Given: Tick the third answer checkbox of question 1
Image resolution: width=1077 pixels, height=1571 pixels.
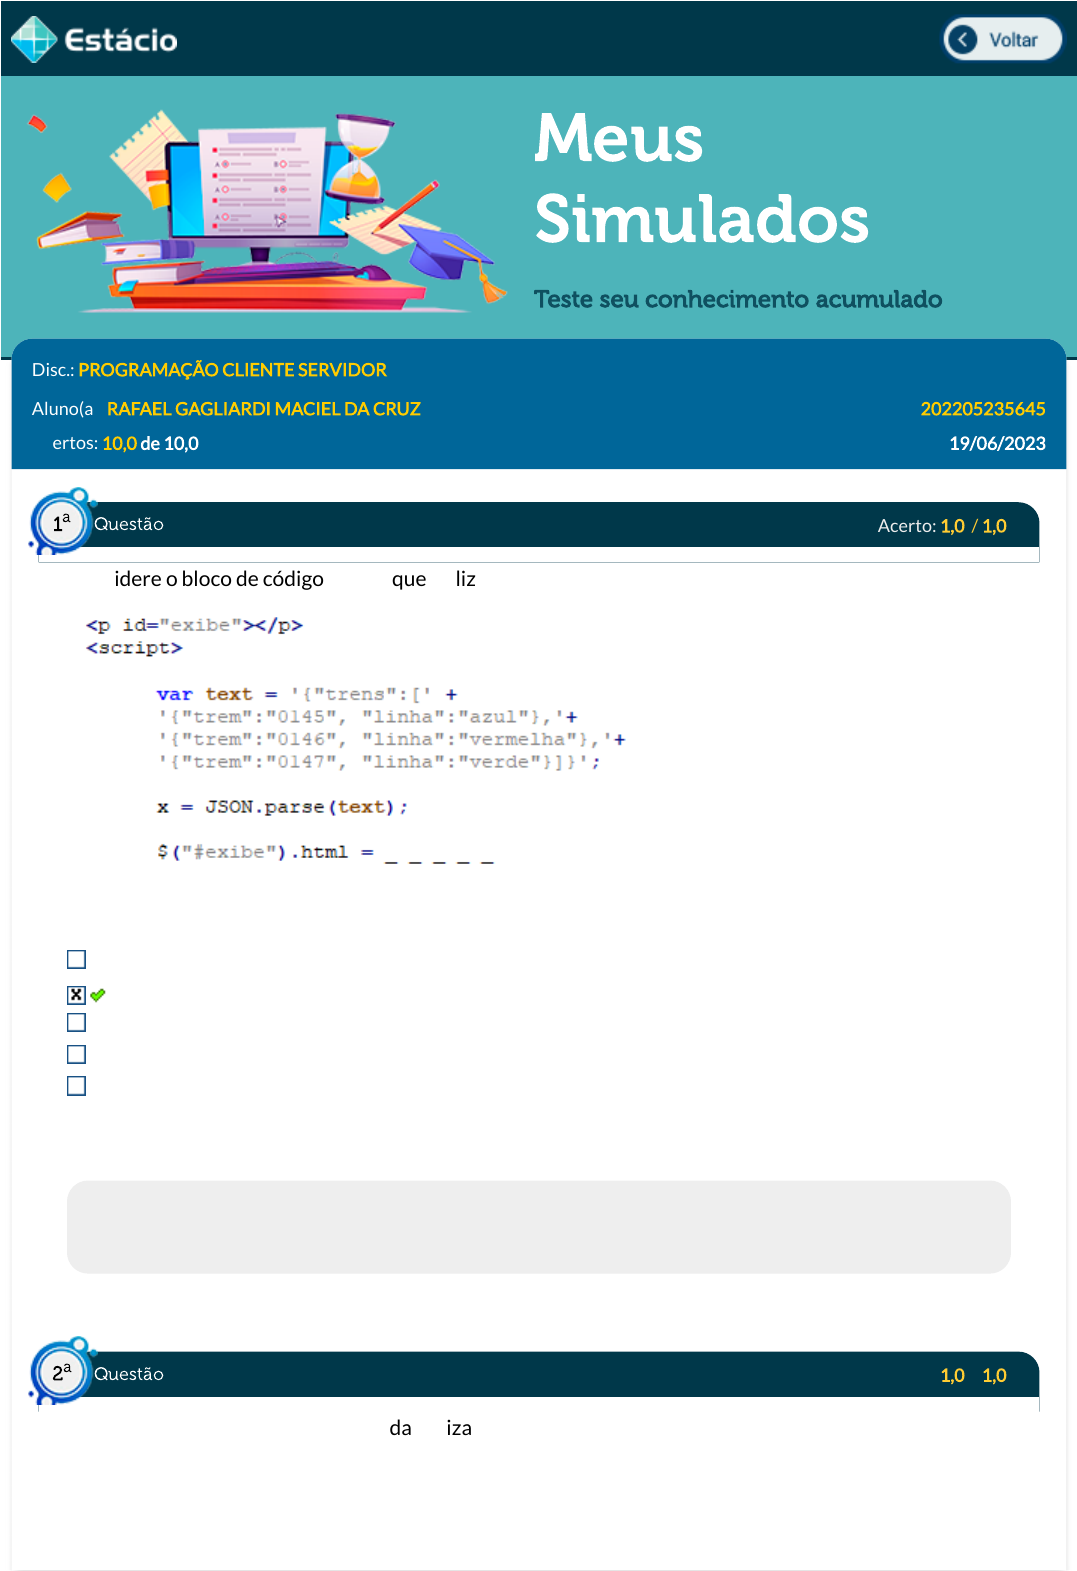Looking at the screenshot, I should pos(76,1022).
